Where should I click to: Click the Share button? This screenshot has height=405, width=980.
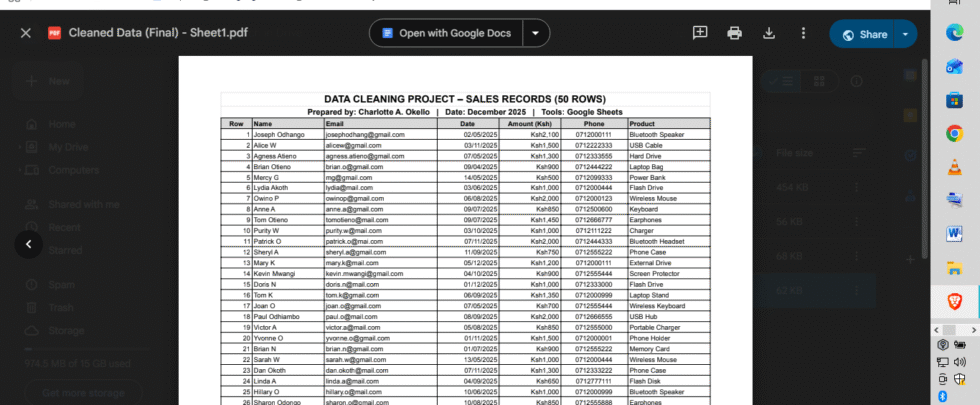[x=864, y=34]
